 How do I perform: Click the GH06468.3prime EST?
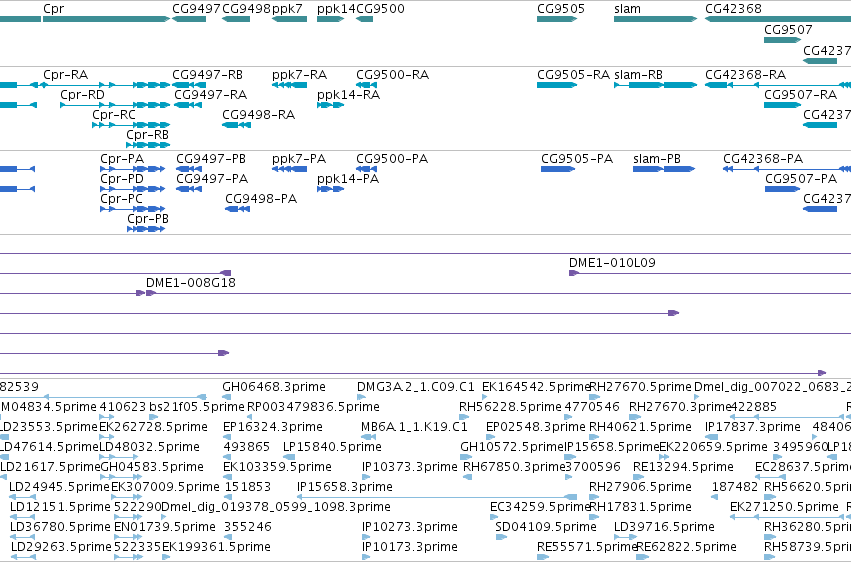(x=226, y=398)
